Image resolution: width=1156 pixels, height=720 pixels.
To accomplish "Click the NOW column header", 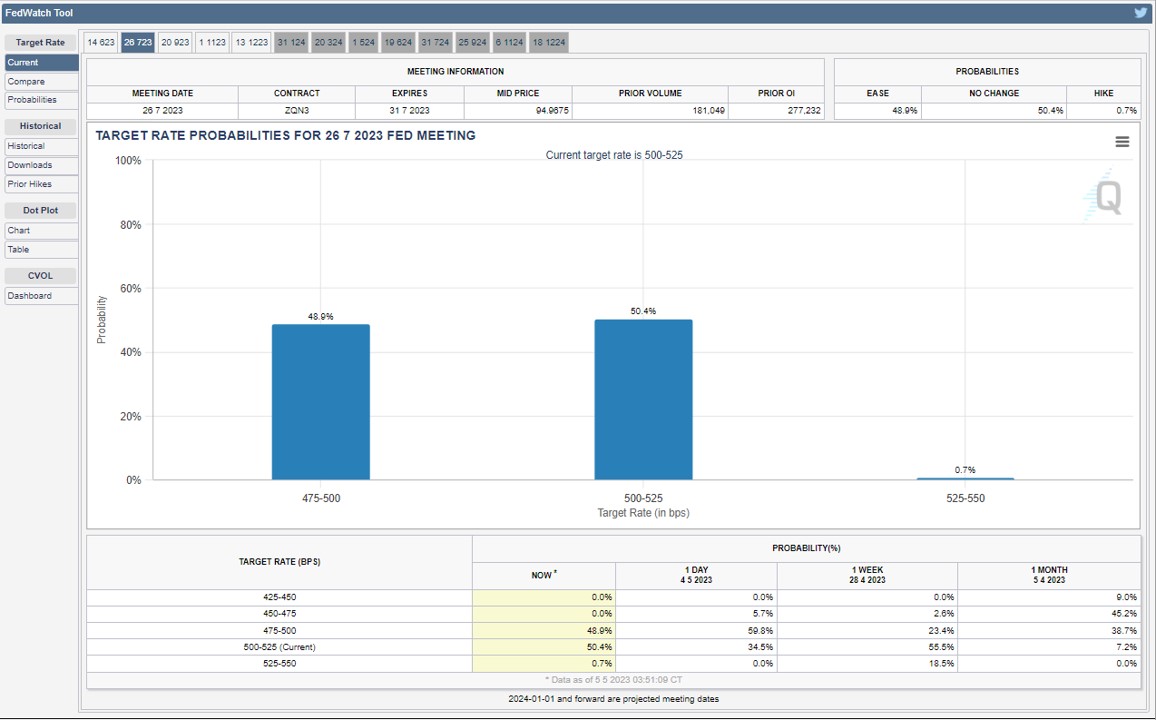I will [544, 576].
